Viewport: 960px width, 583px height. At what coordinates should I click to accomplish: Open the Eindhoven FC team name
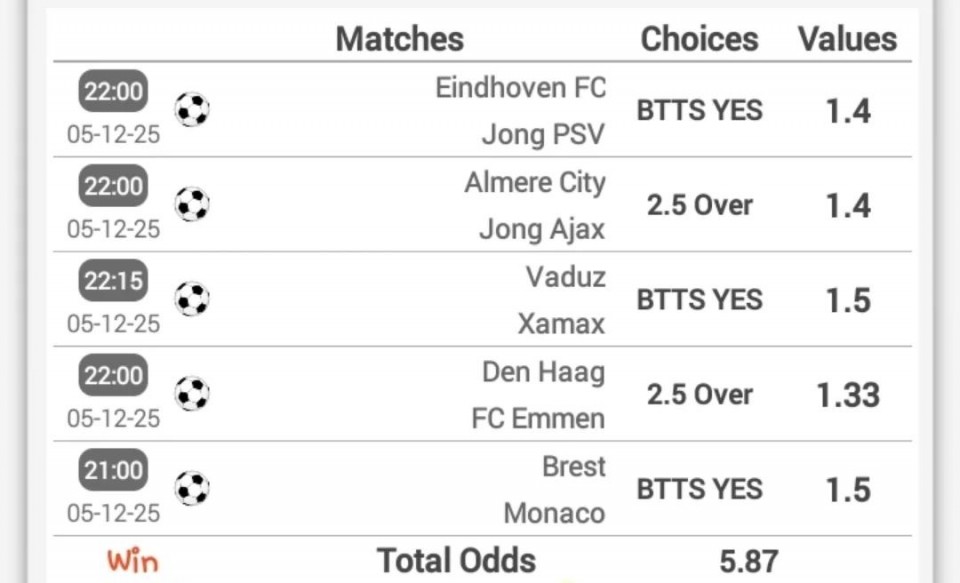[x=520, y=88]
